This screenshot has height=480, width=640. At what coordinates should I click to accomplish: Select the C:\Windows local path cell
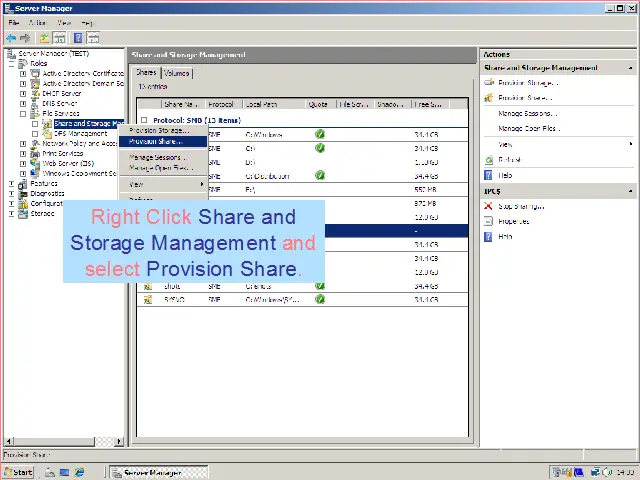point(264,135)
